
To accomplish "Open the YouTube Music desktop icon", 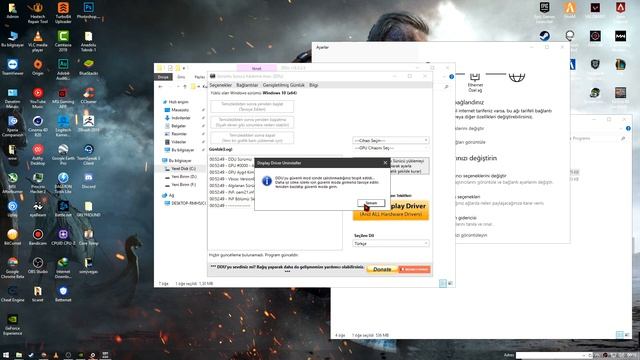I will pyautogui.click(x=38, y=98).
